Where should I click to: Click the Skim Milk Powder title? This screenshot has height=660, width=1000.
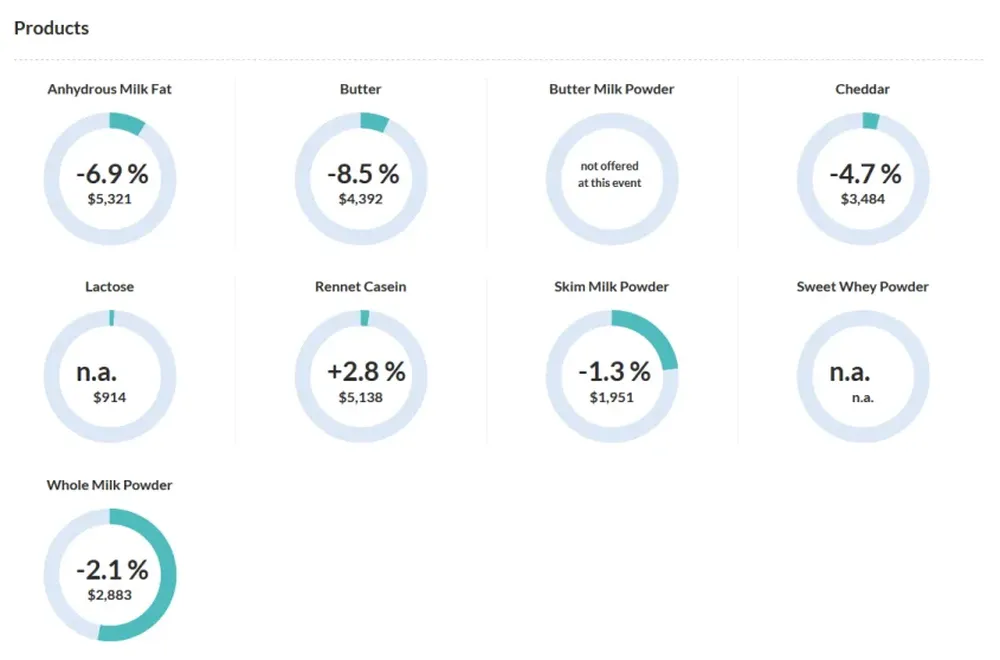[x=611, y=287]
